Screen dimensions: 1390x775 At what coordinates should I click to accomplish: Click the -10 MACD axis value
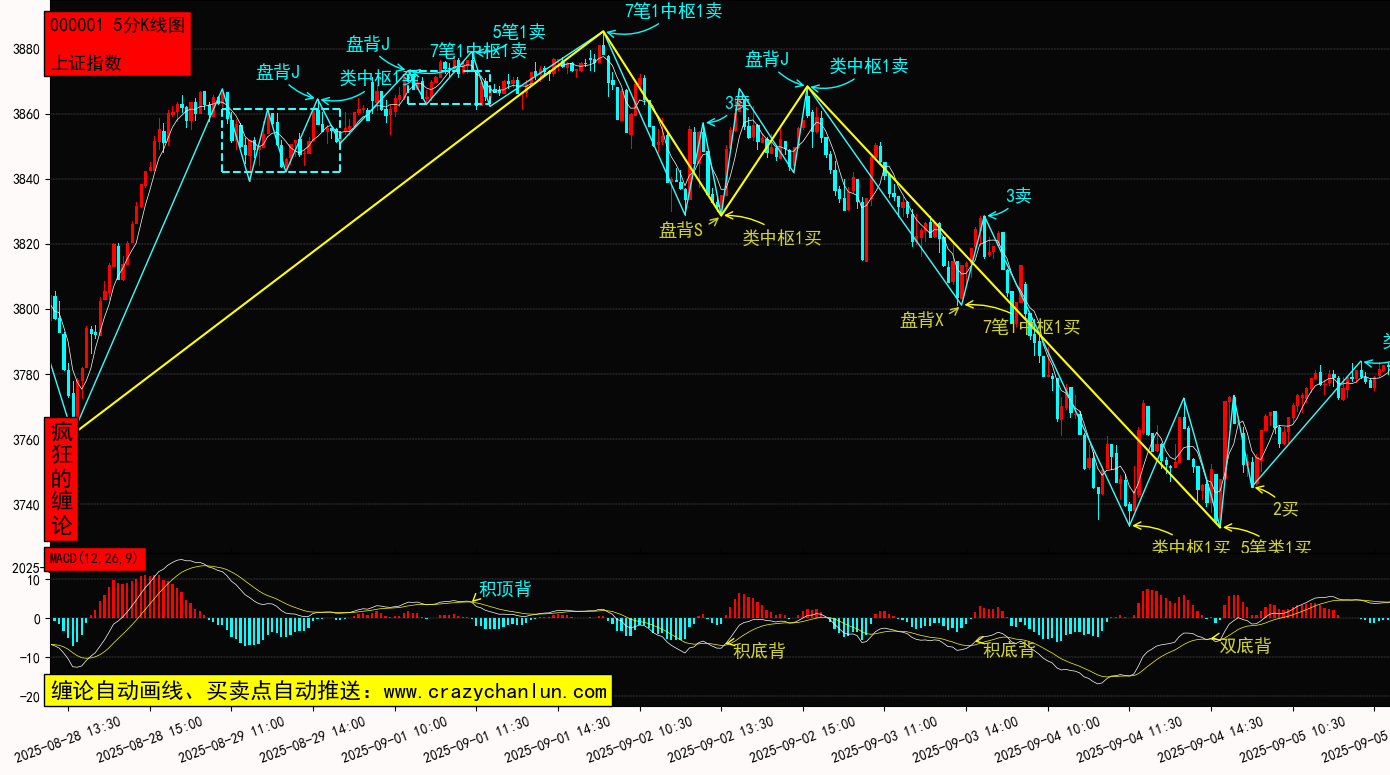[28, 658]
